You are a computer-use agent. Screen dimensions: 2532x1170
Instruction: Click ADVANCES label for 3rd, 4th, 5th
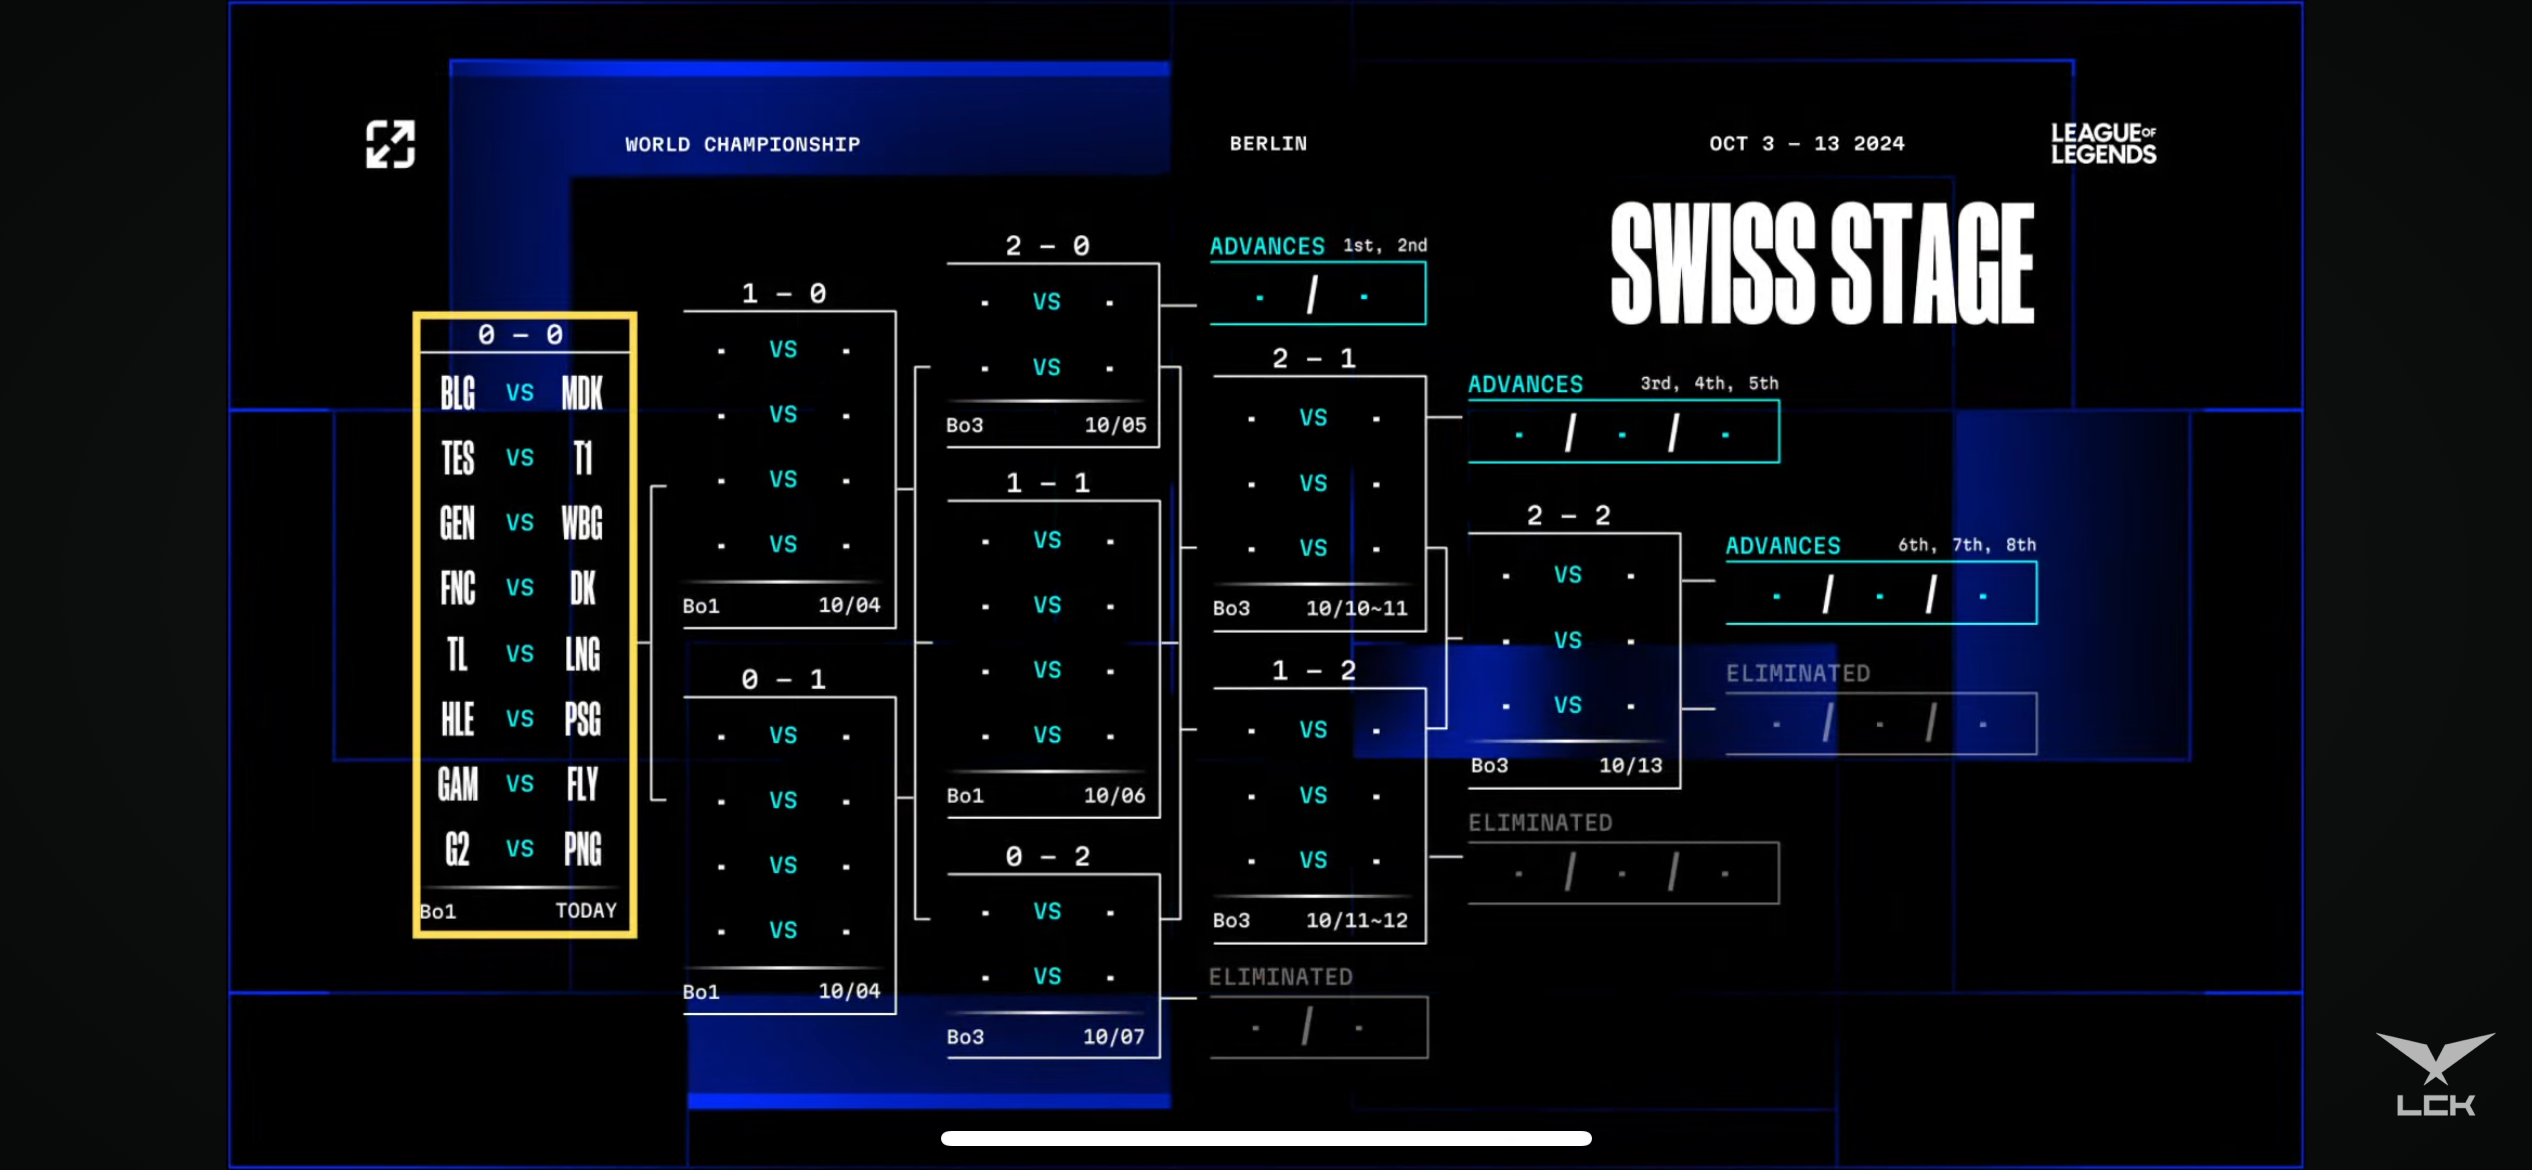[1526, 384]
